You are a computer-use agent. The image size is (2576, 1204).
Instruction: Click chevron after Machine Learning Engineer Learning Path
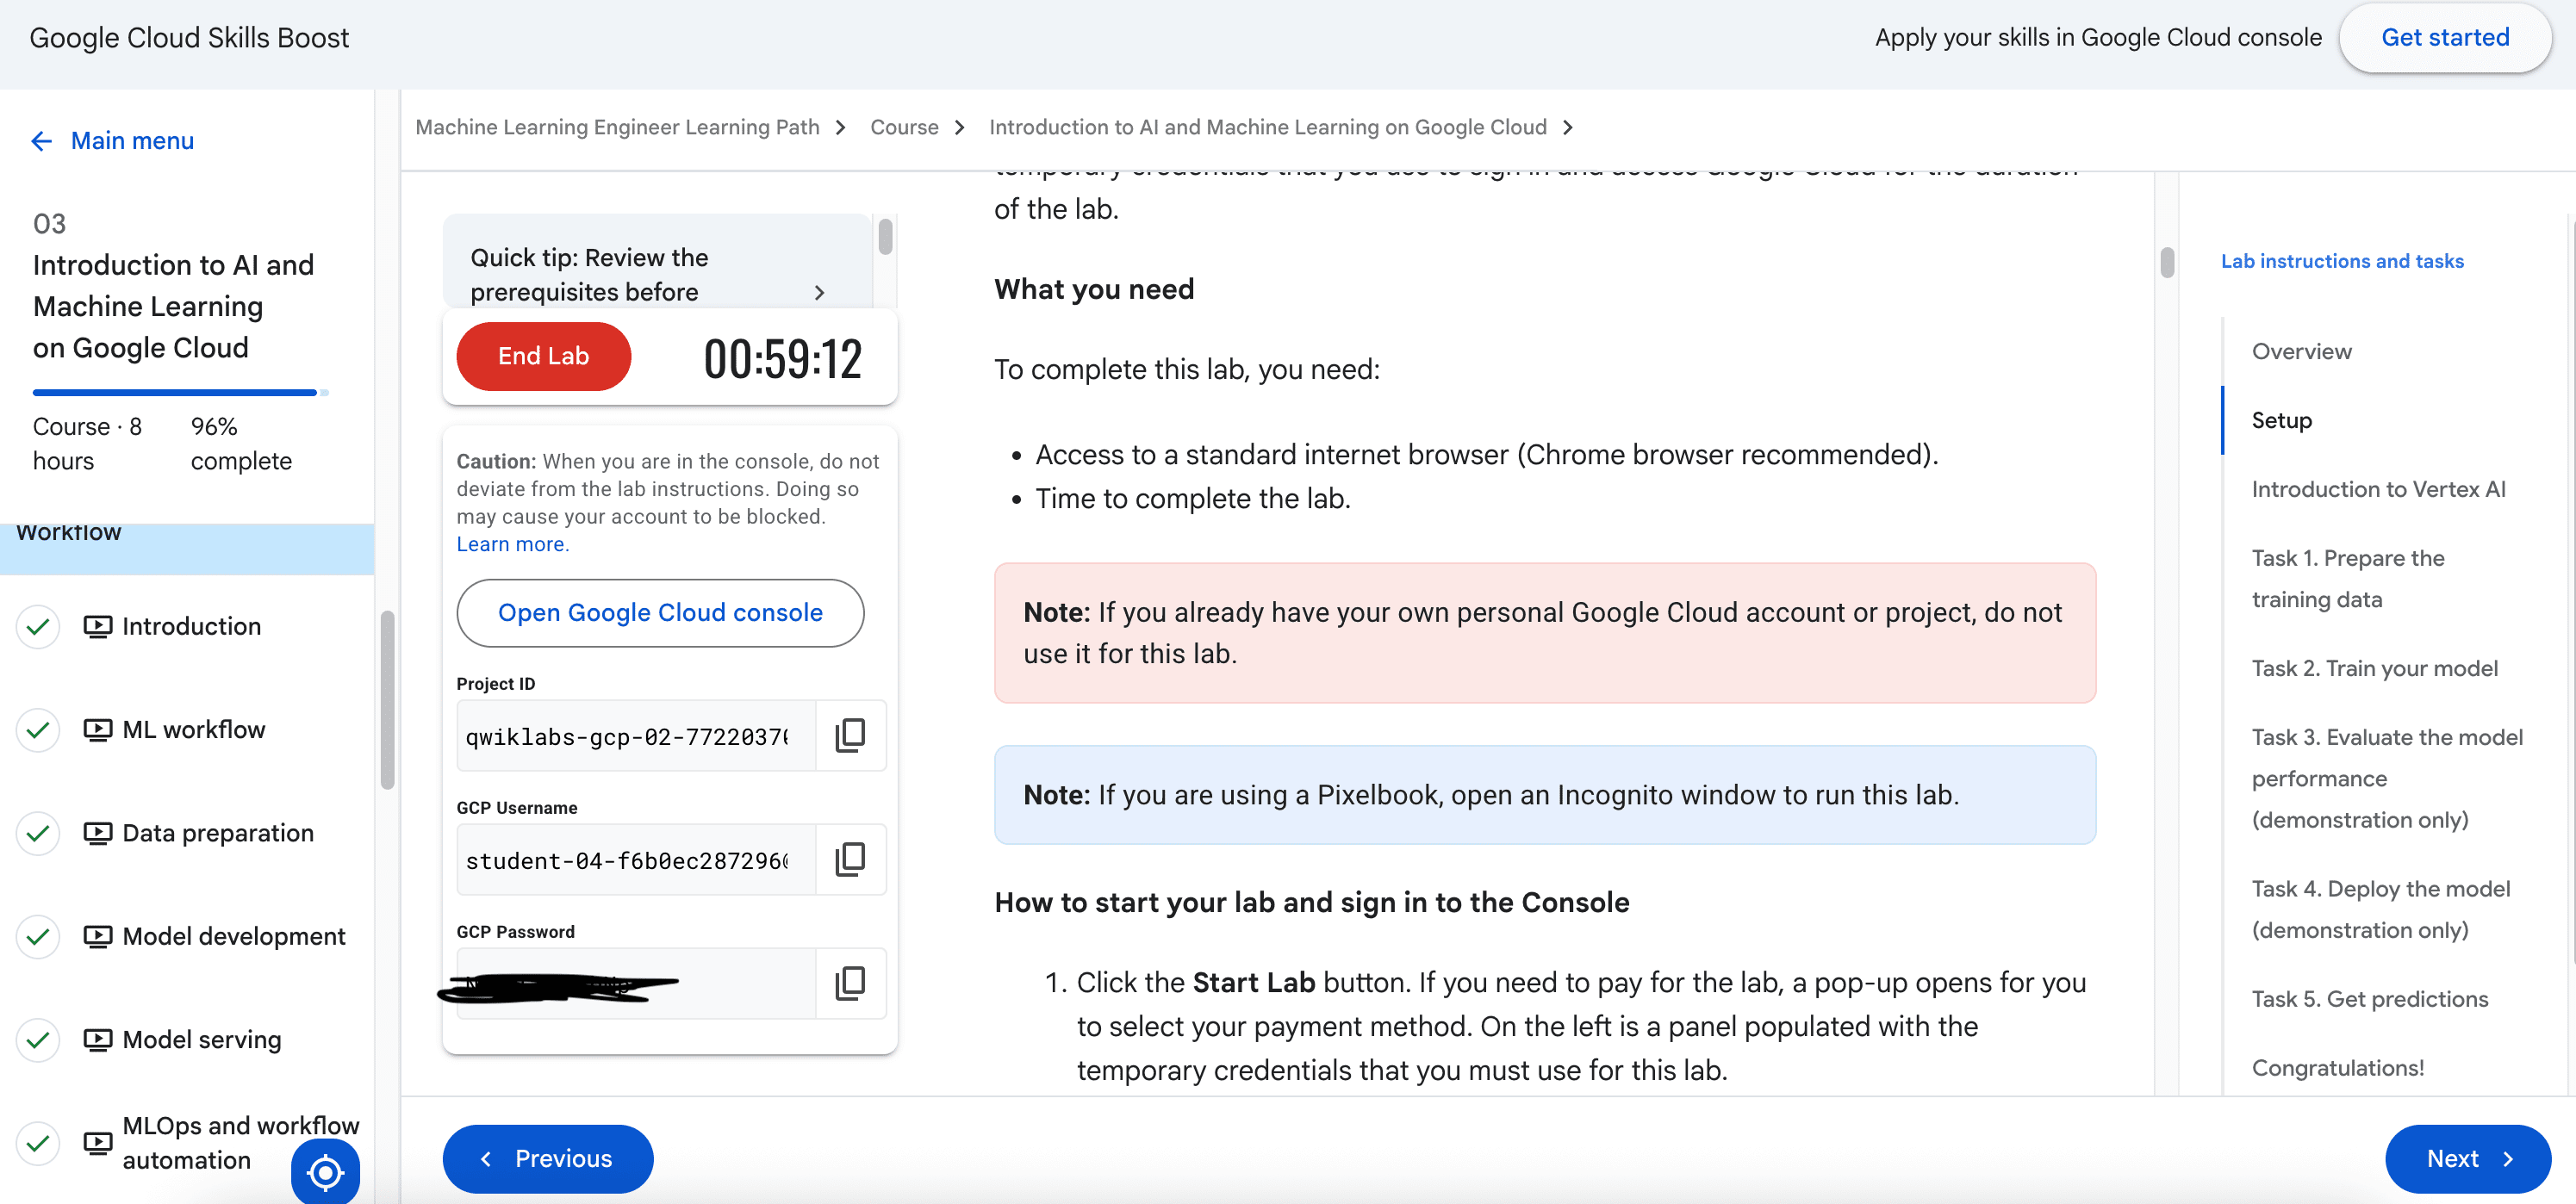[840, 128]
